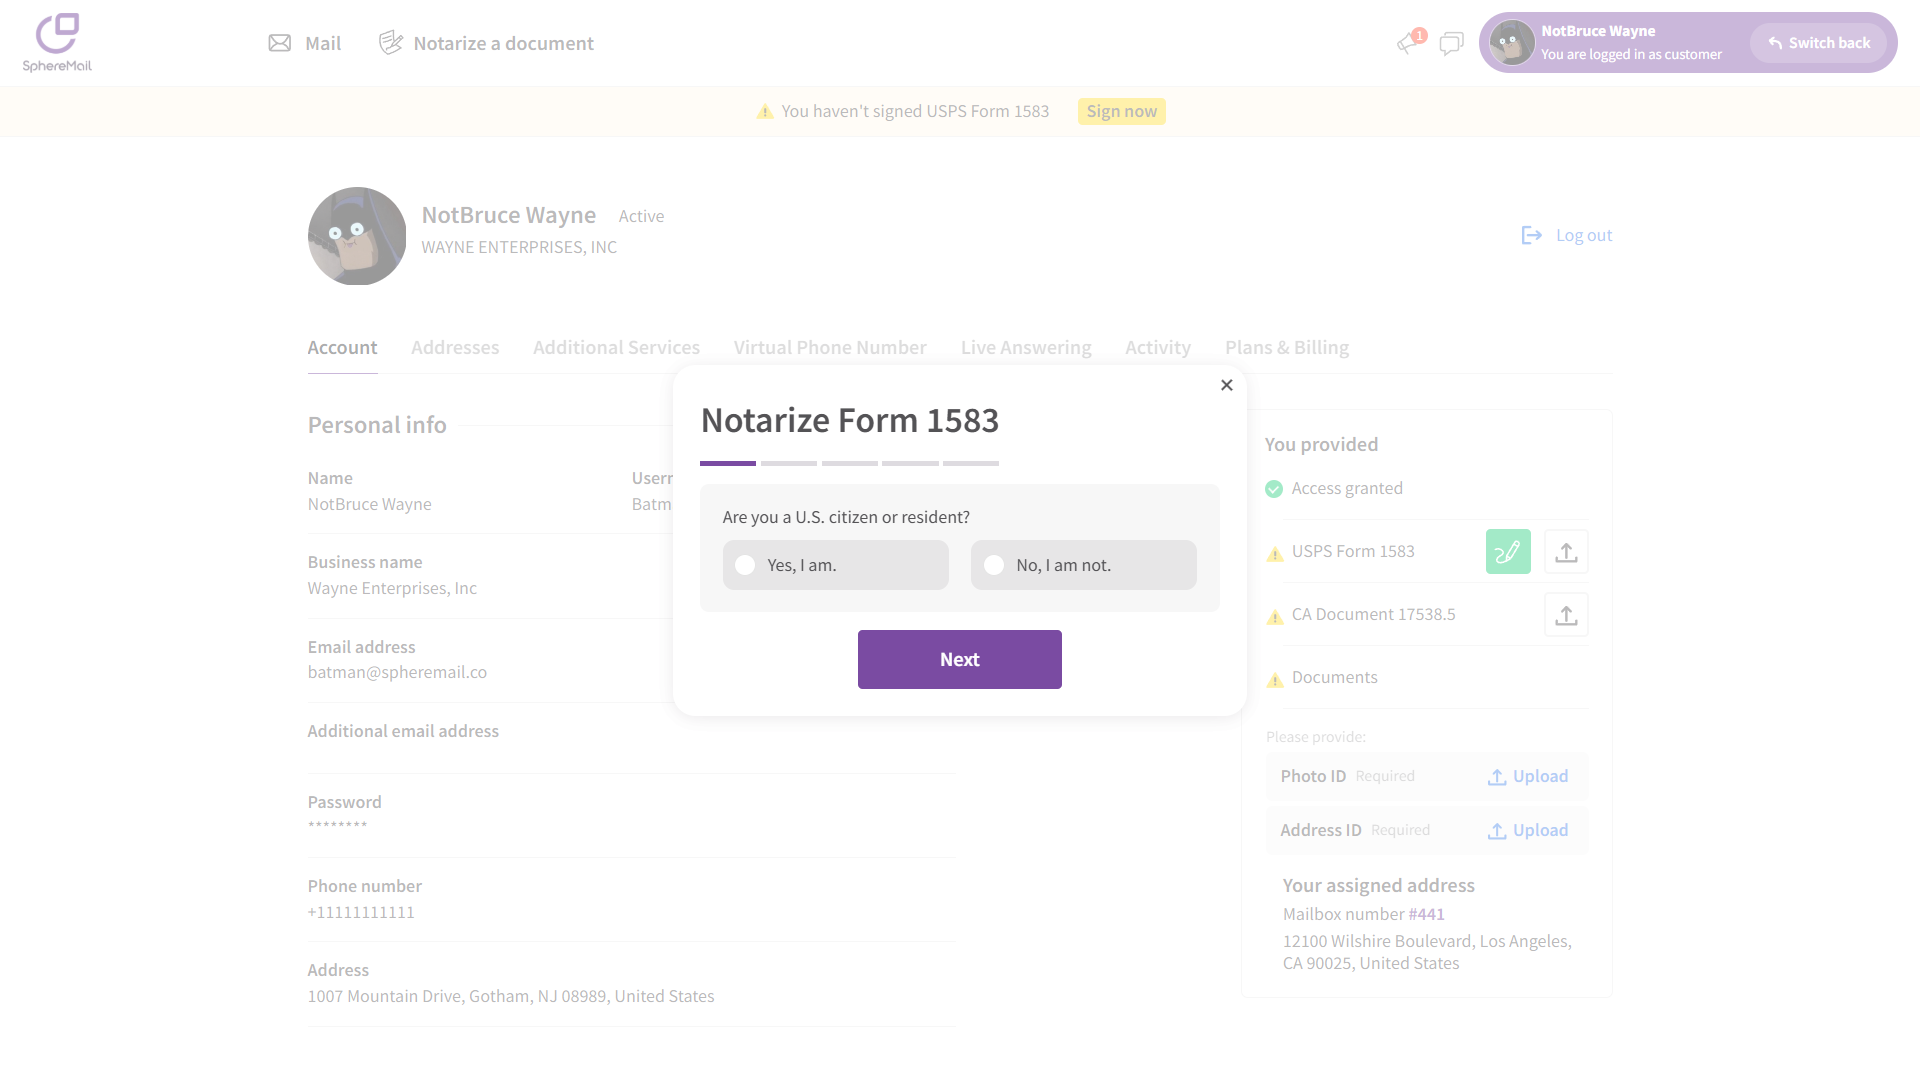Open the chat messages icon
Image resolution: width=1920 pixels, height=1080 pixels.
(1451, 43)
